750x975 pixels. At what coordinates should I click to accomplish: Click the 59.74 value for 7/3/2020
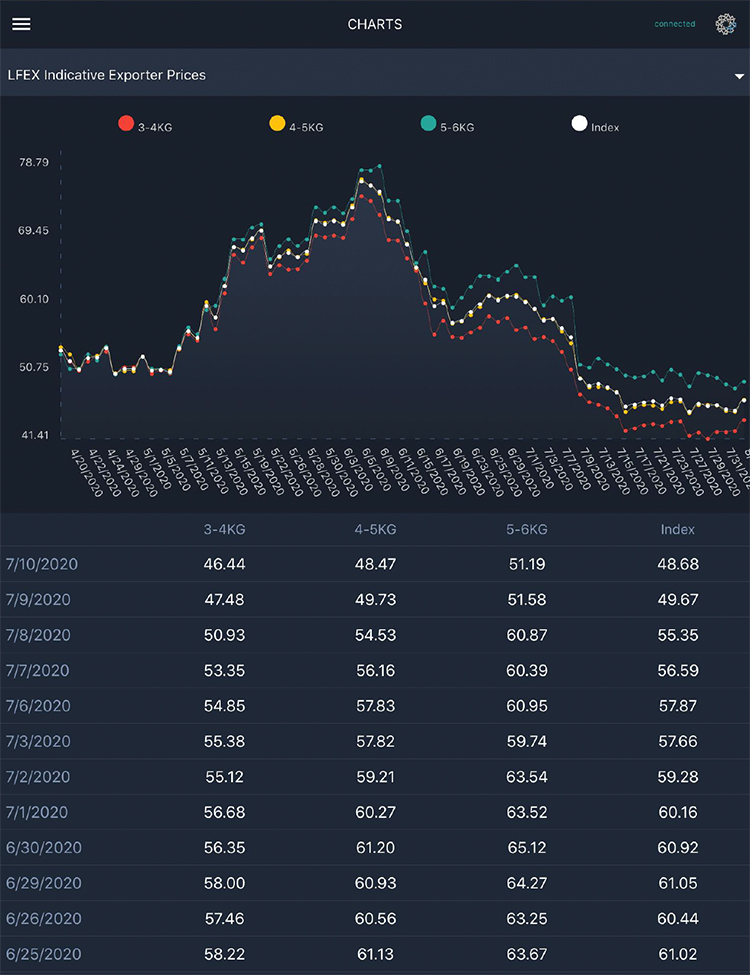tap(527, 741)
